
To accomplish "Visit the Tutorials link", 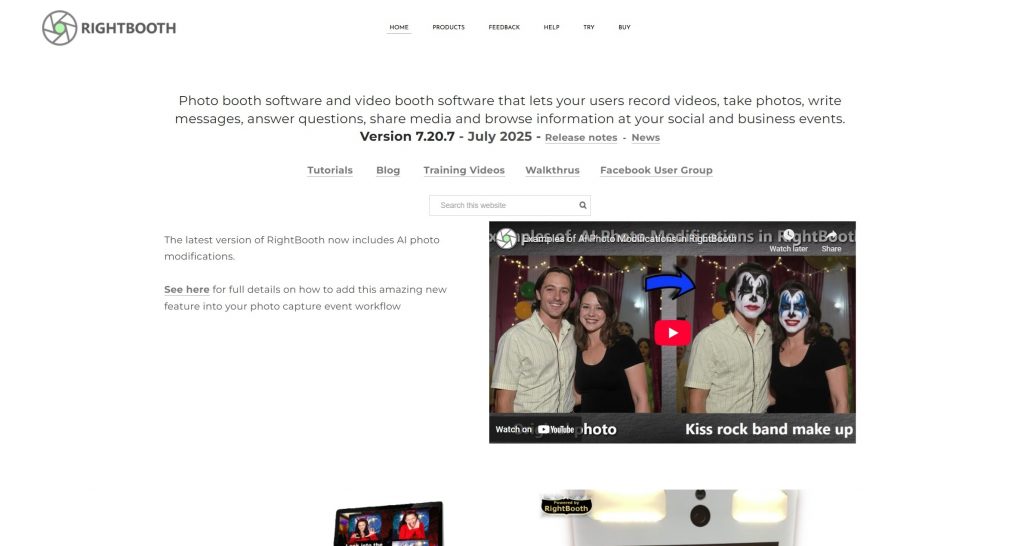I will click(x=330, y=170).
